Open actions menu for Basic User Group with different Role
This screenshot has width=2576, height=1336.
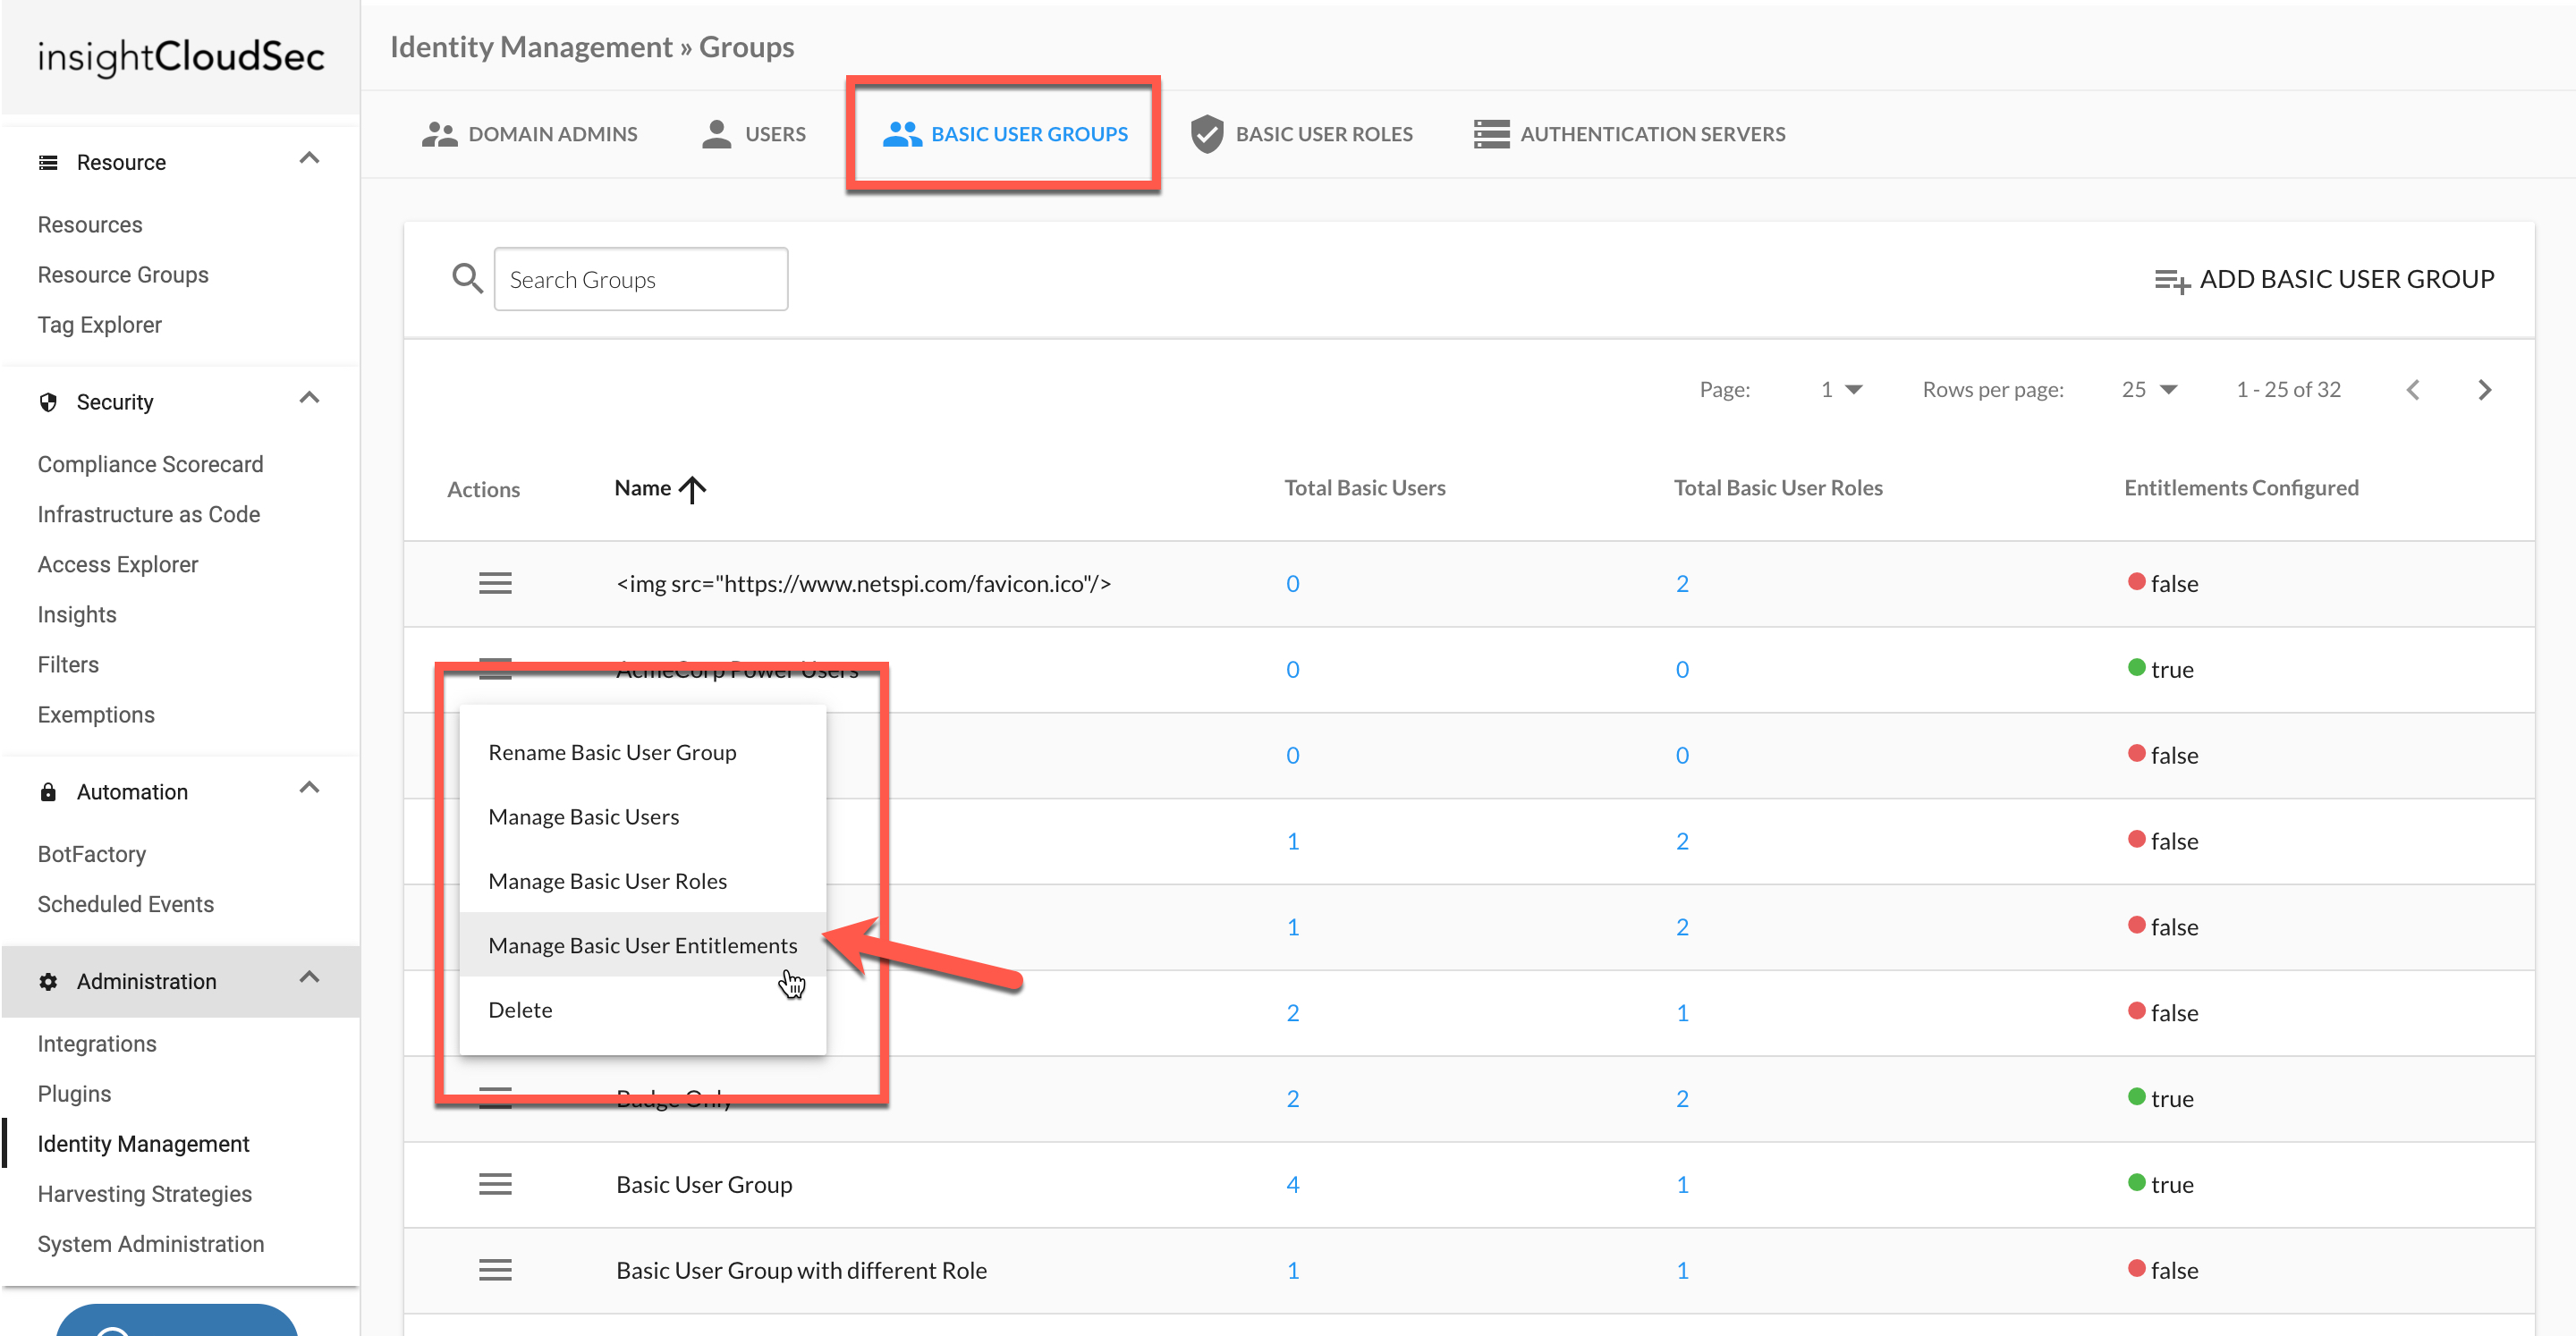coord(495,1270)
